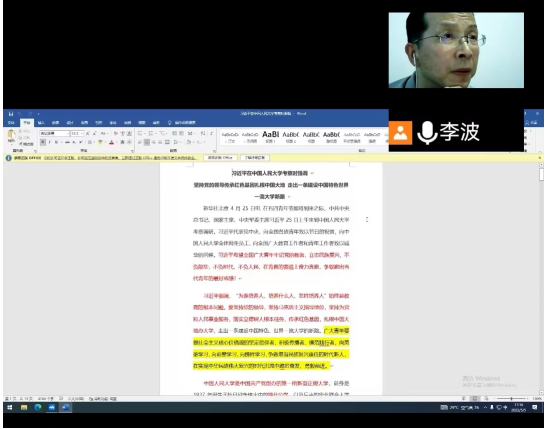
Task: Toggle center paragraph alignment
Action: 147,142
